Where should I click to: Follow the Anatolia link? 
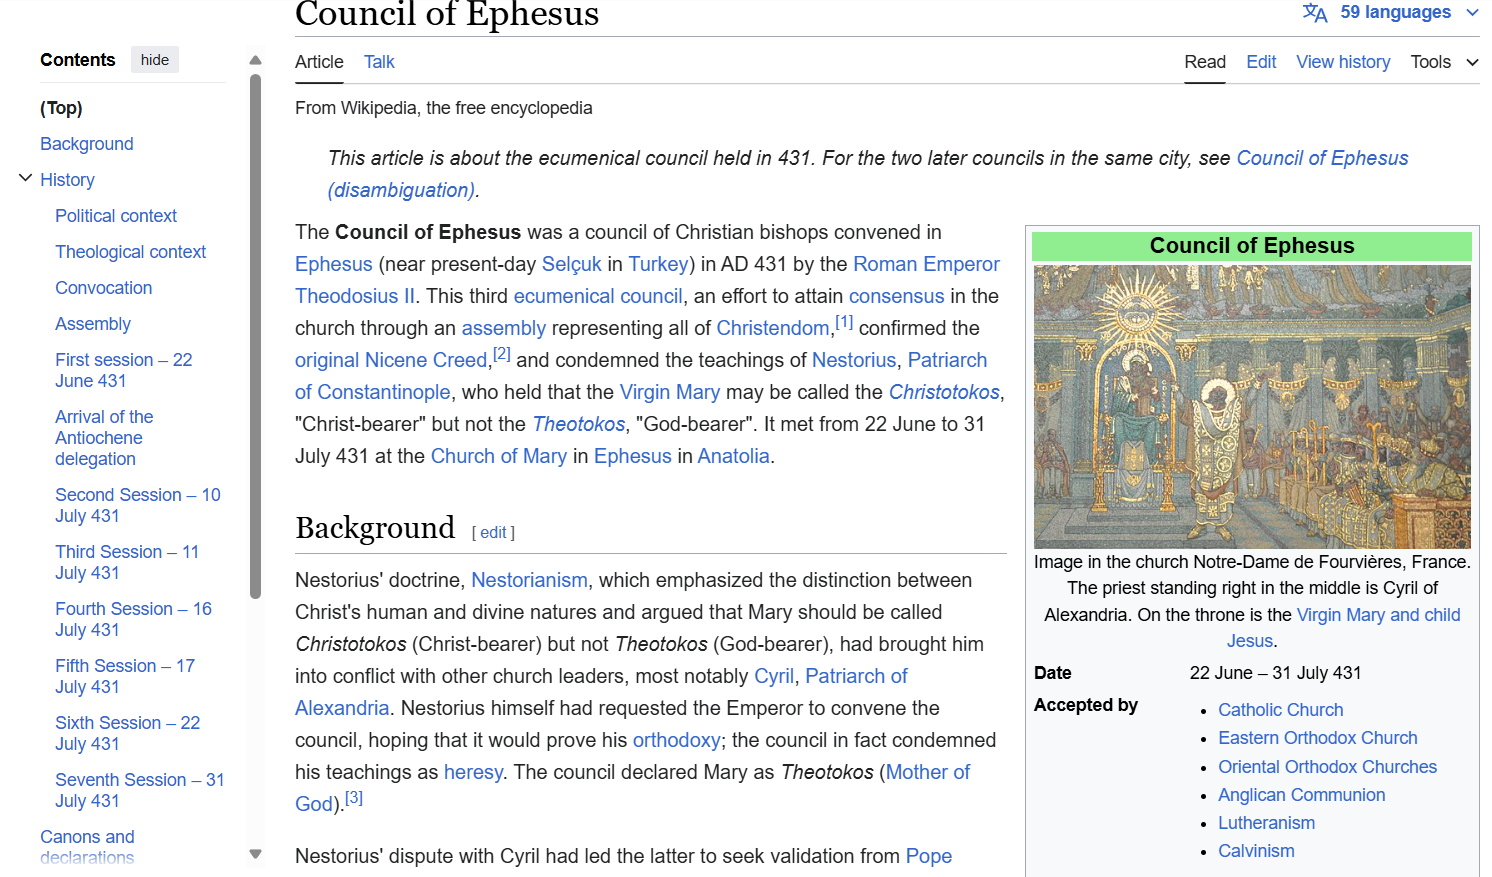pyautogui.click(x=734, y=456)
